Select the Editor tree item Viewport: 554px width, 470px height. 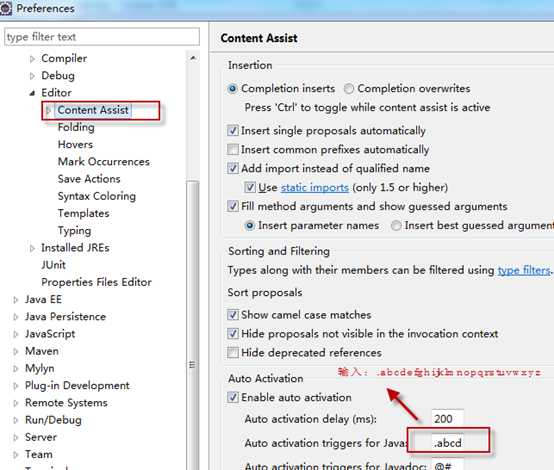[56, 93]
